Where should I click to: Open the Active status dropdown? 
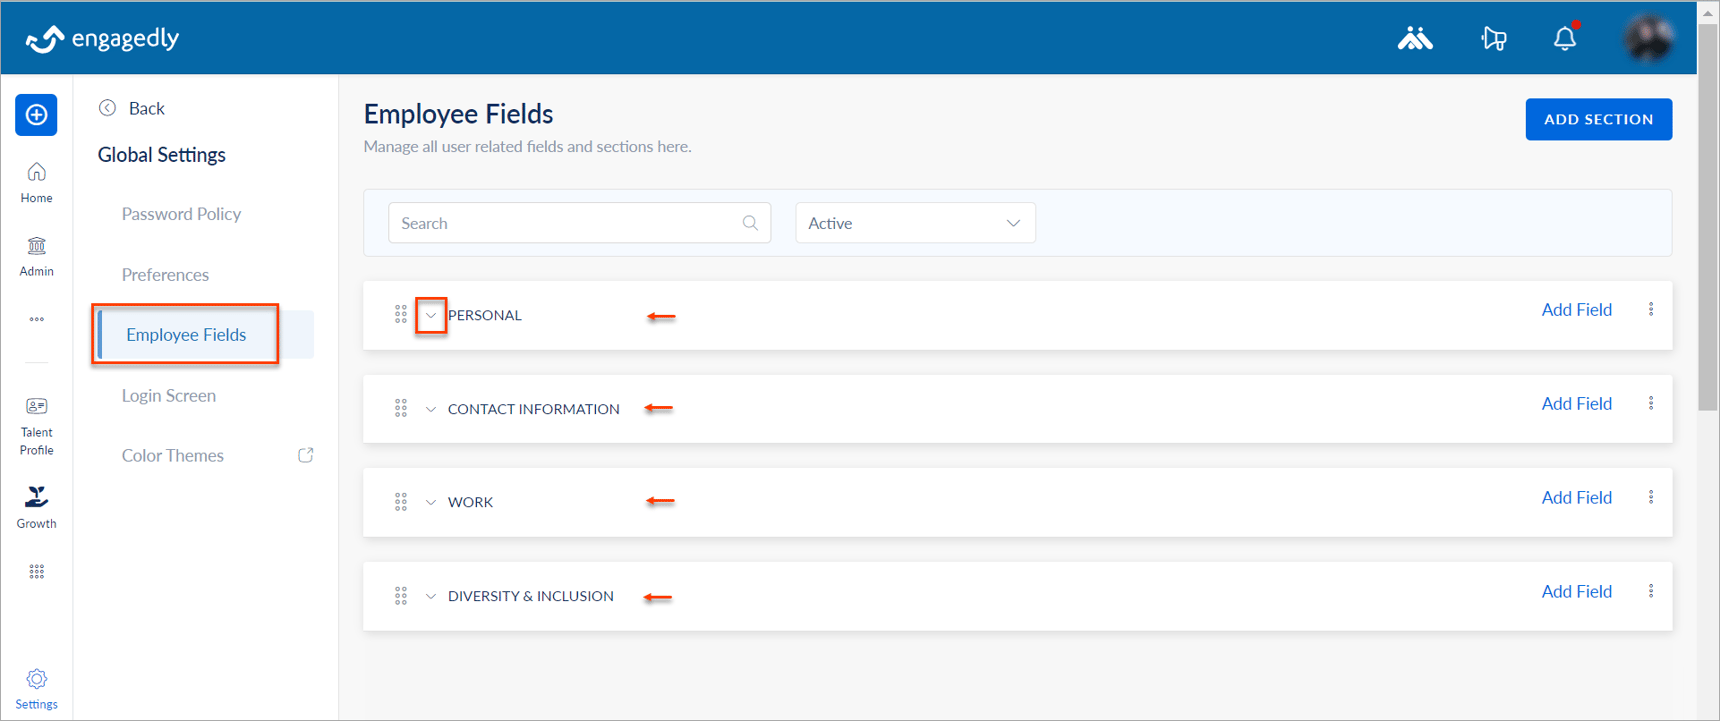(x=915, y=223)
